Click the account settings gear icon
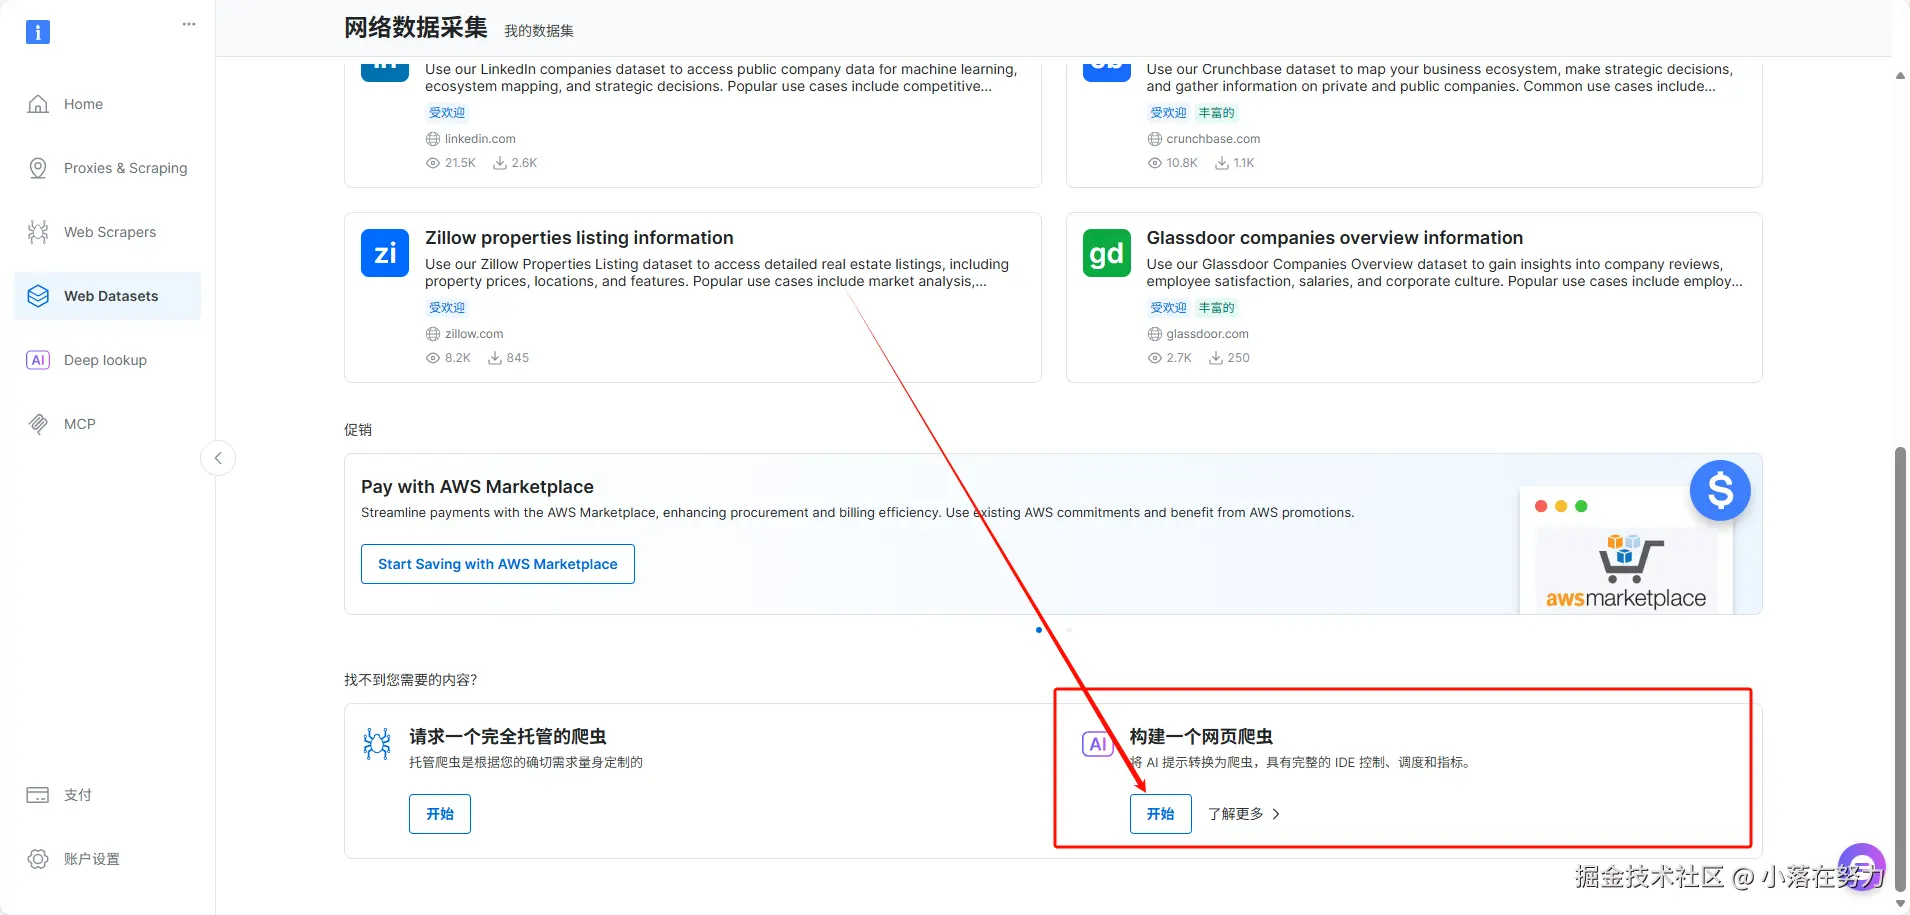Image resolution: width=1910 pixels, height=915 pixels. pos(38,859)
